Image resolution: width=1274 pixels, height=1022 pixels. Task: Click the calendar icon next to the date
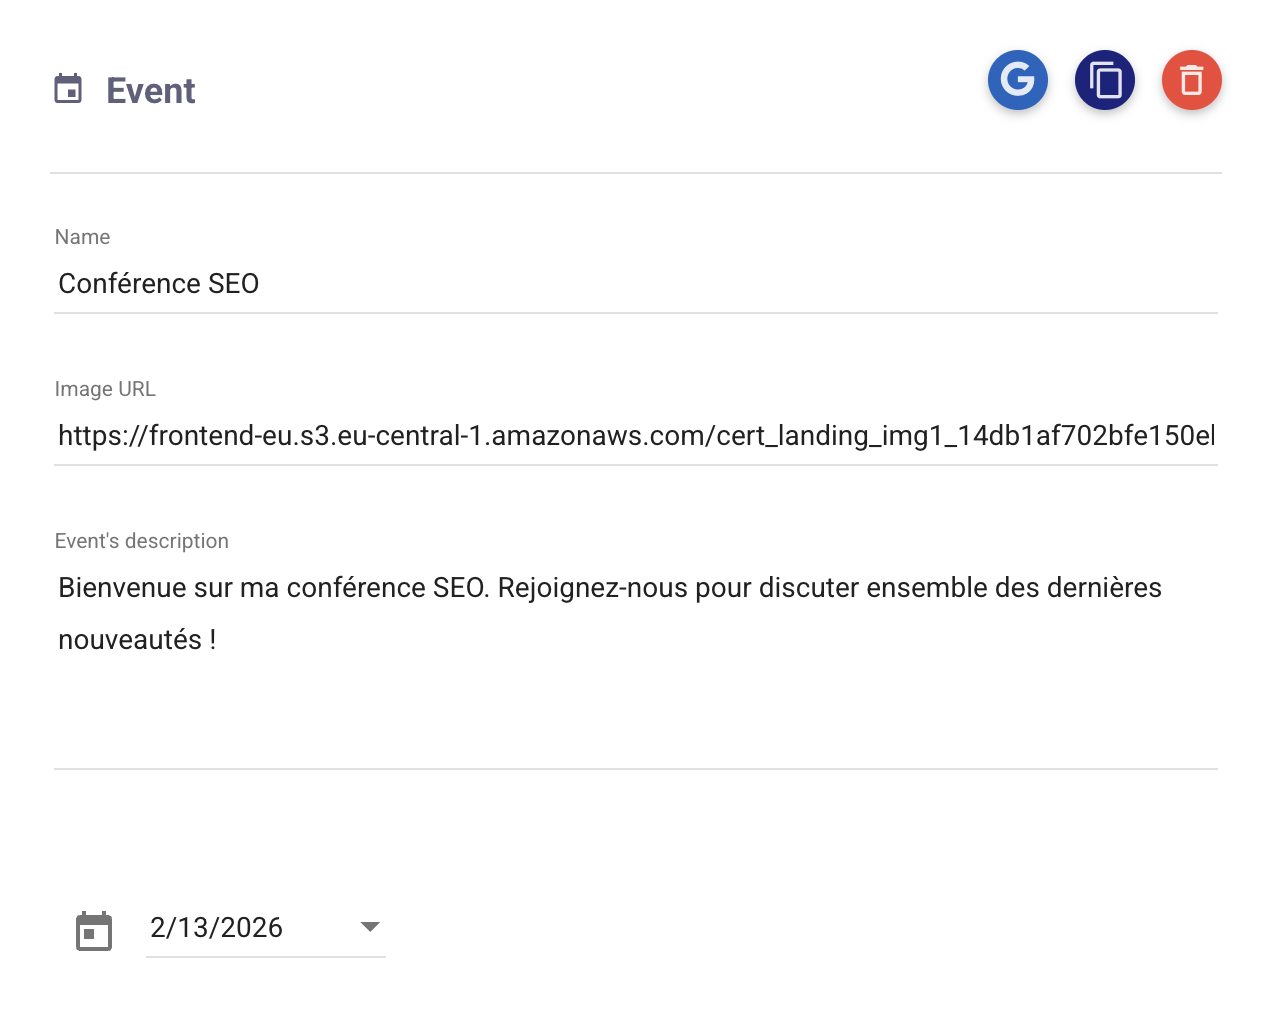click(94, 930)
